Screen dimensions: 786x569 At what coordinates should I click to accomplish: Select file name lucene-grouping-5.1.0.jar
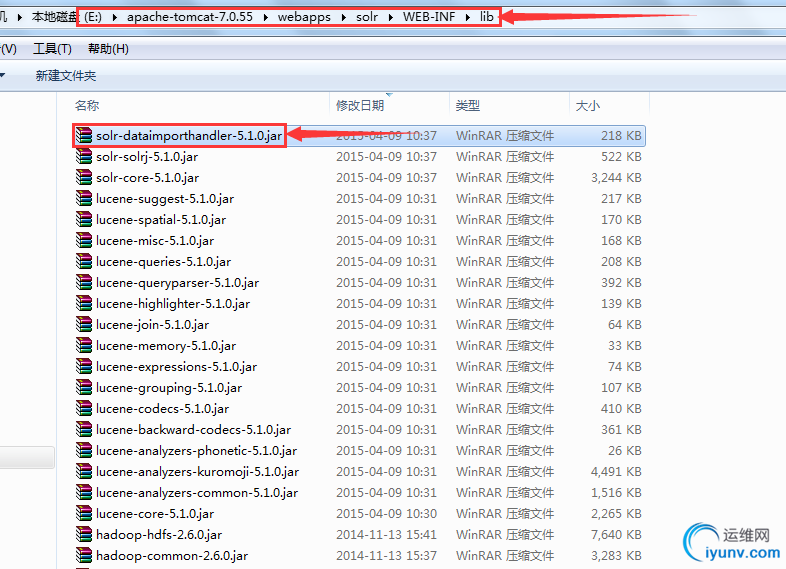point(169,389)
